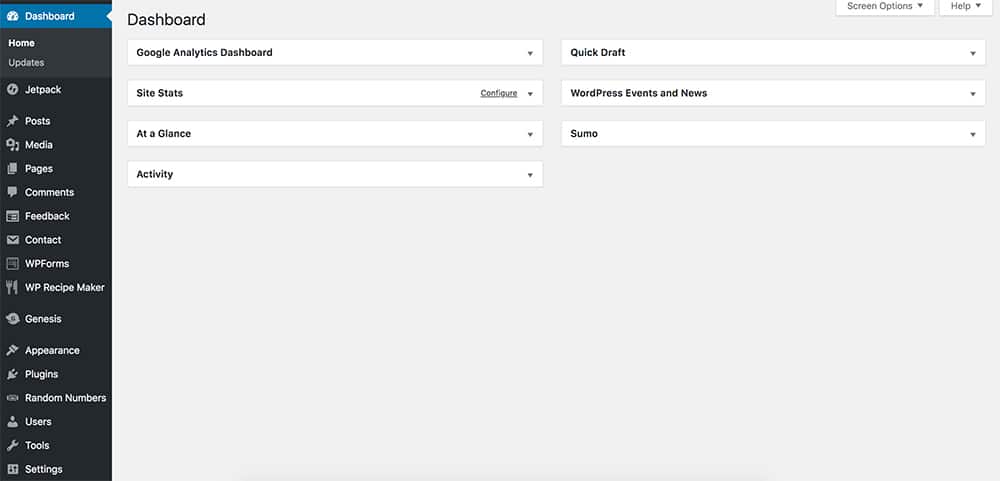Click the WP Recipe Maker fork icon
This screenshot has width=1000, height=481.
point(12,288)
